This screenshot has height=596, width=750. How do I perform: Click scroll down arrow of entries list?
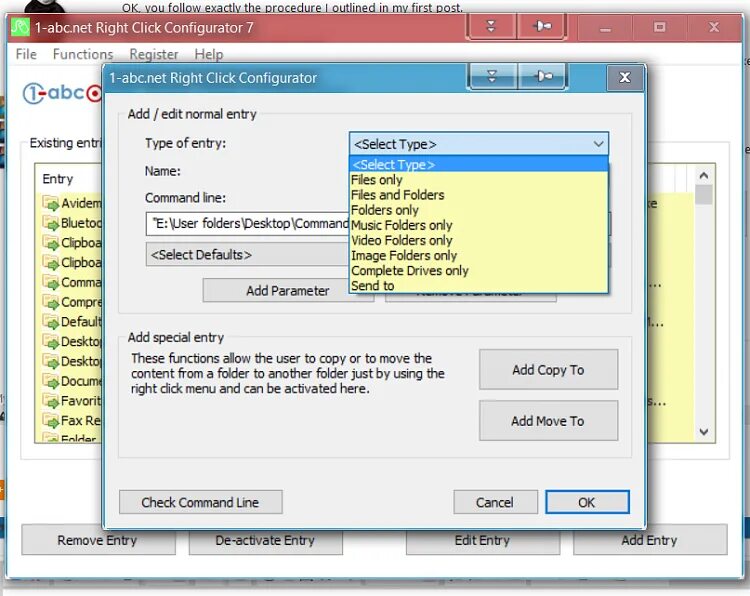tap(704, 432)
